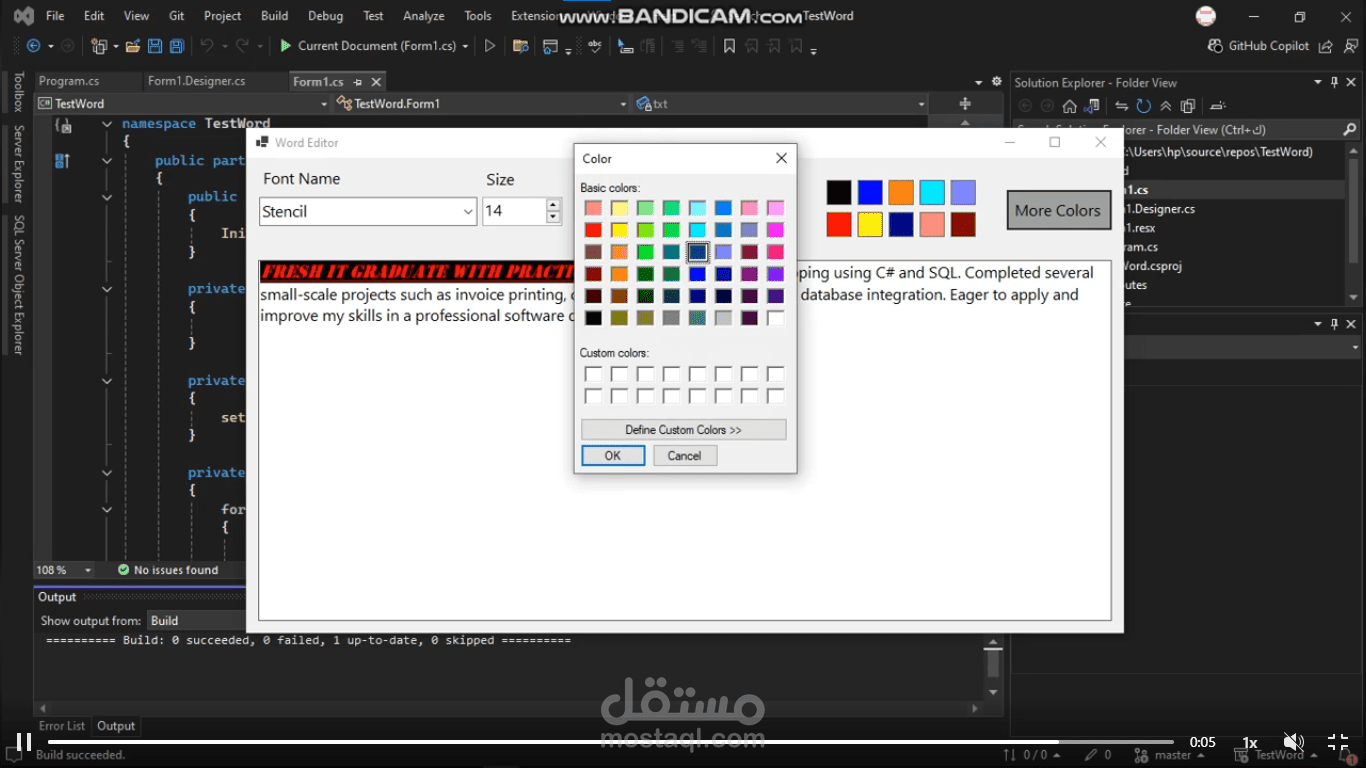This screenshot has width=1366, height=768.
Task: Click Collapse All icon in Solution Explorer
Action: click(1166, 106)
